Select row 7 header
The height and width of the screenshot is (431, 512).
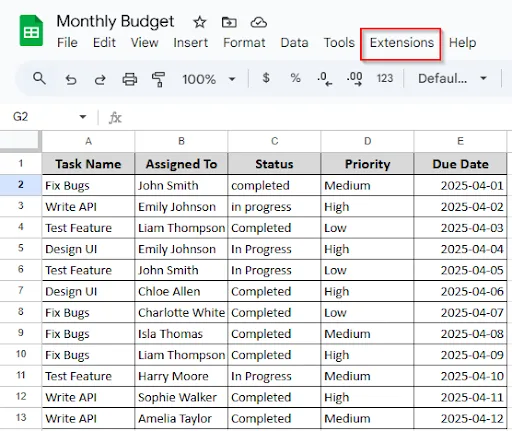[x=21, y=291]
